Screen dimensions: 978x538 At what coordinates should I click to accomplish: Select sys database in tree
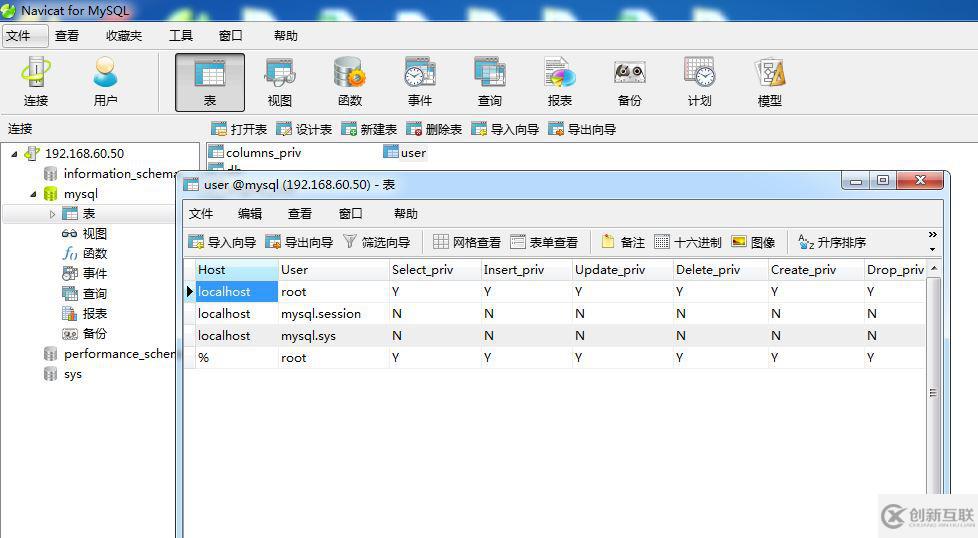click(64, 374)
